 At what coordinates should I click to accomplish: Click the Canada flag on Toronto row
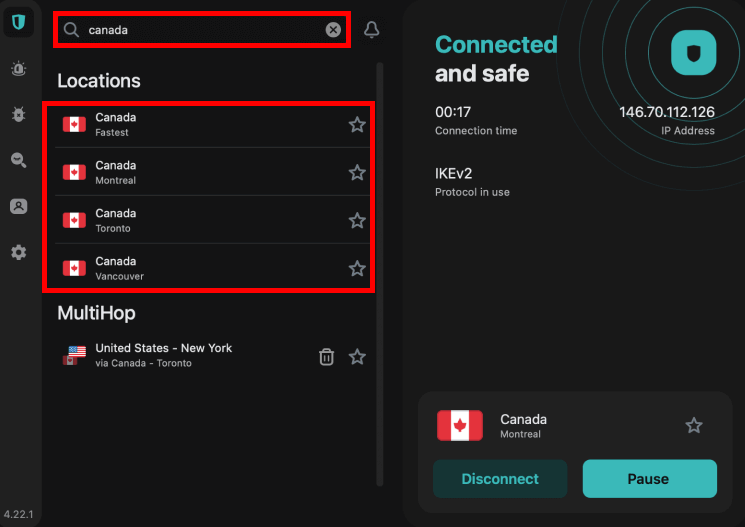74,220
